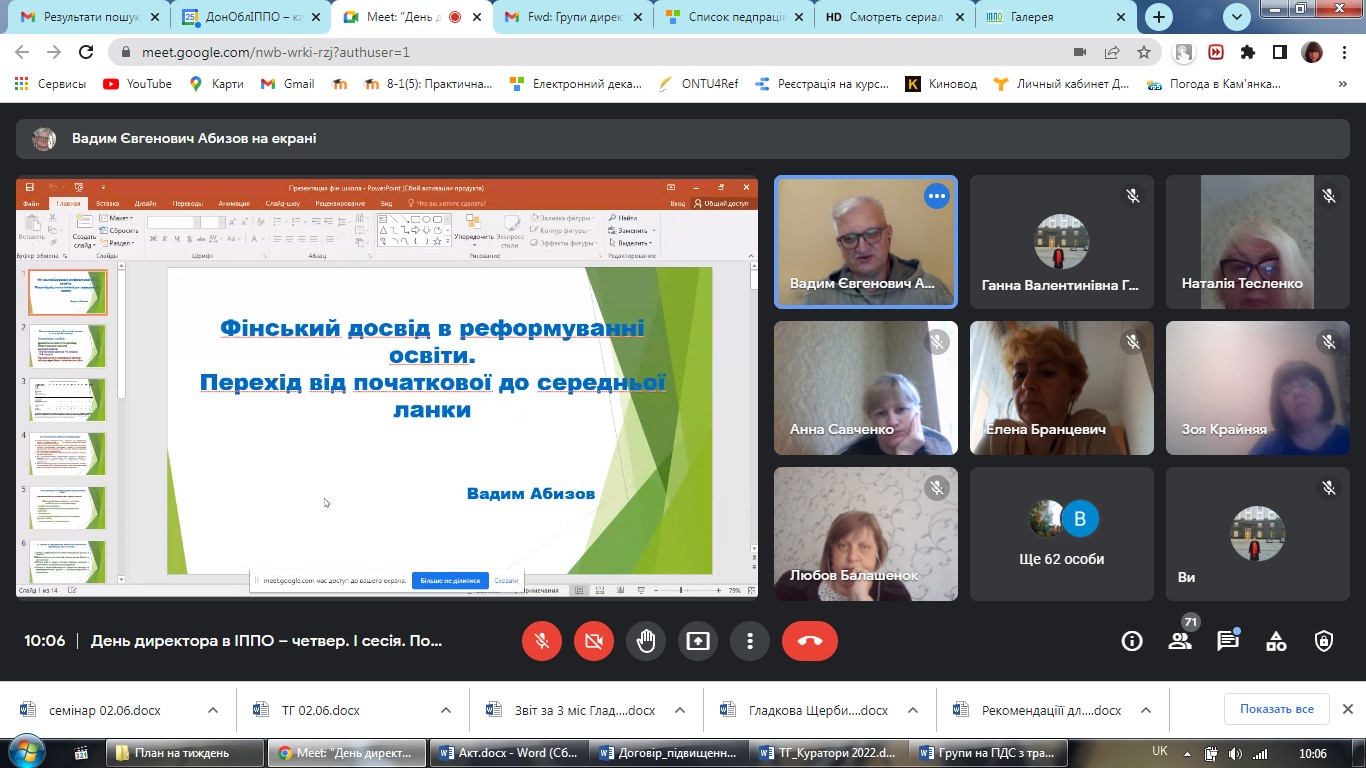Click the UK language indicator in tray
1366x768 pixels.
[1160, 752]
